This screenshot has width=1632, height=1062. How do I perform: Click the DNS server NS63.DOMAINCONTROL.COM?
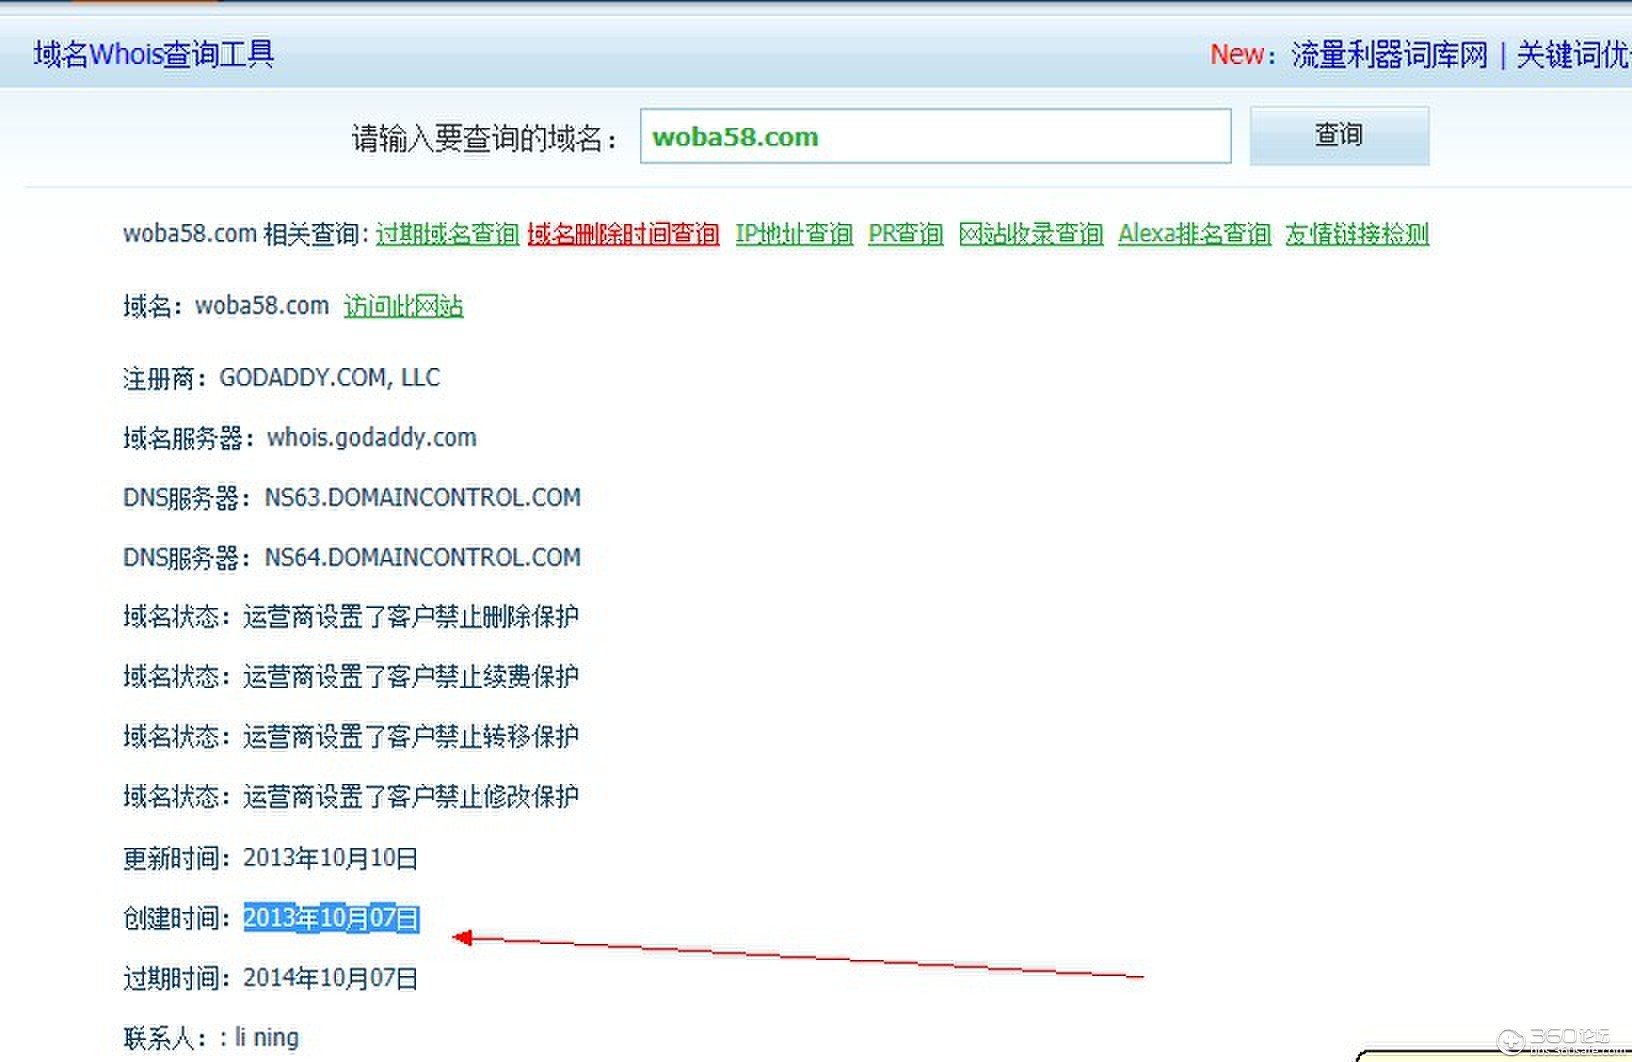[422, 497]
